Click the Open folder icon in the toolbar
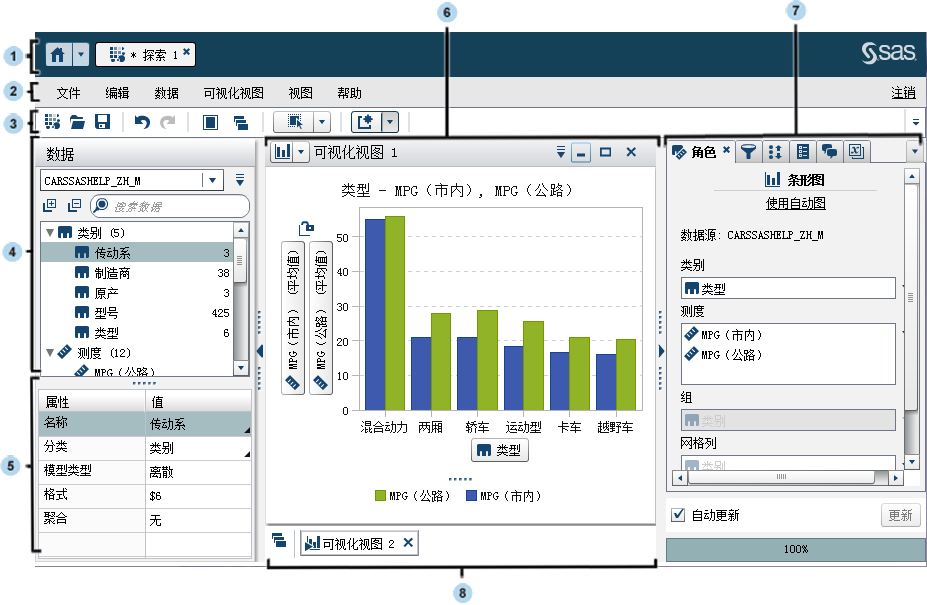This screenshot has width=927, height=605. (x=77, y=122)
